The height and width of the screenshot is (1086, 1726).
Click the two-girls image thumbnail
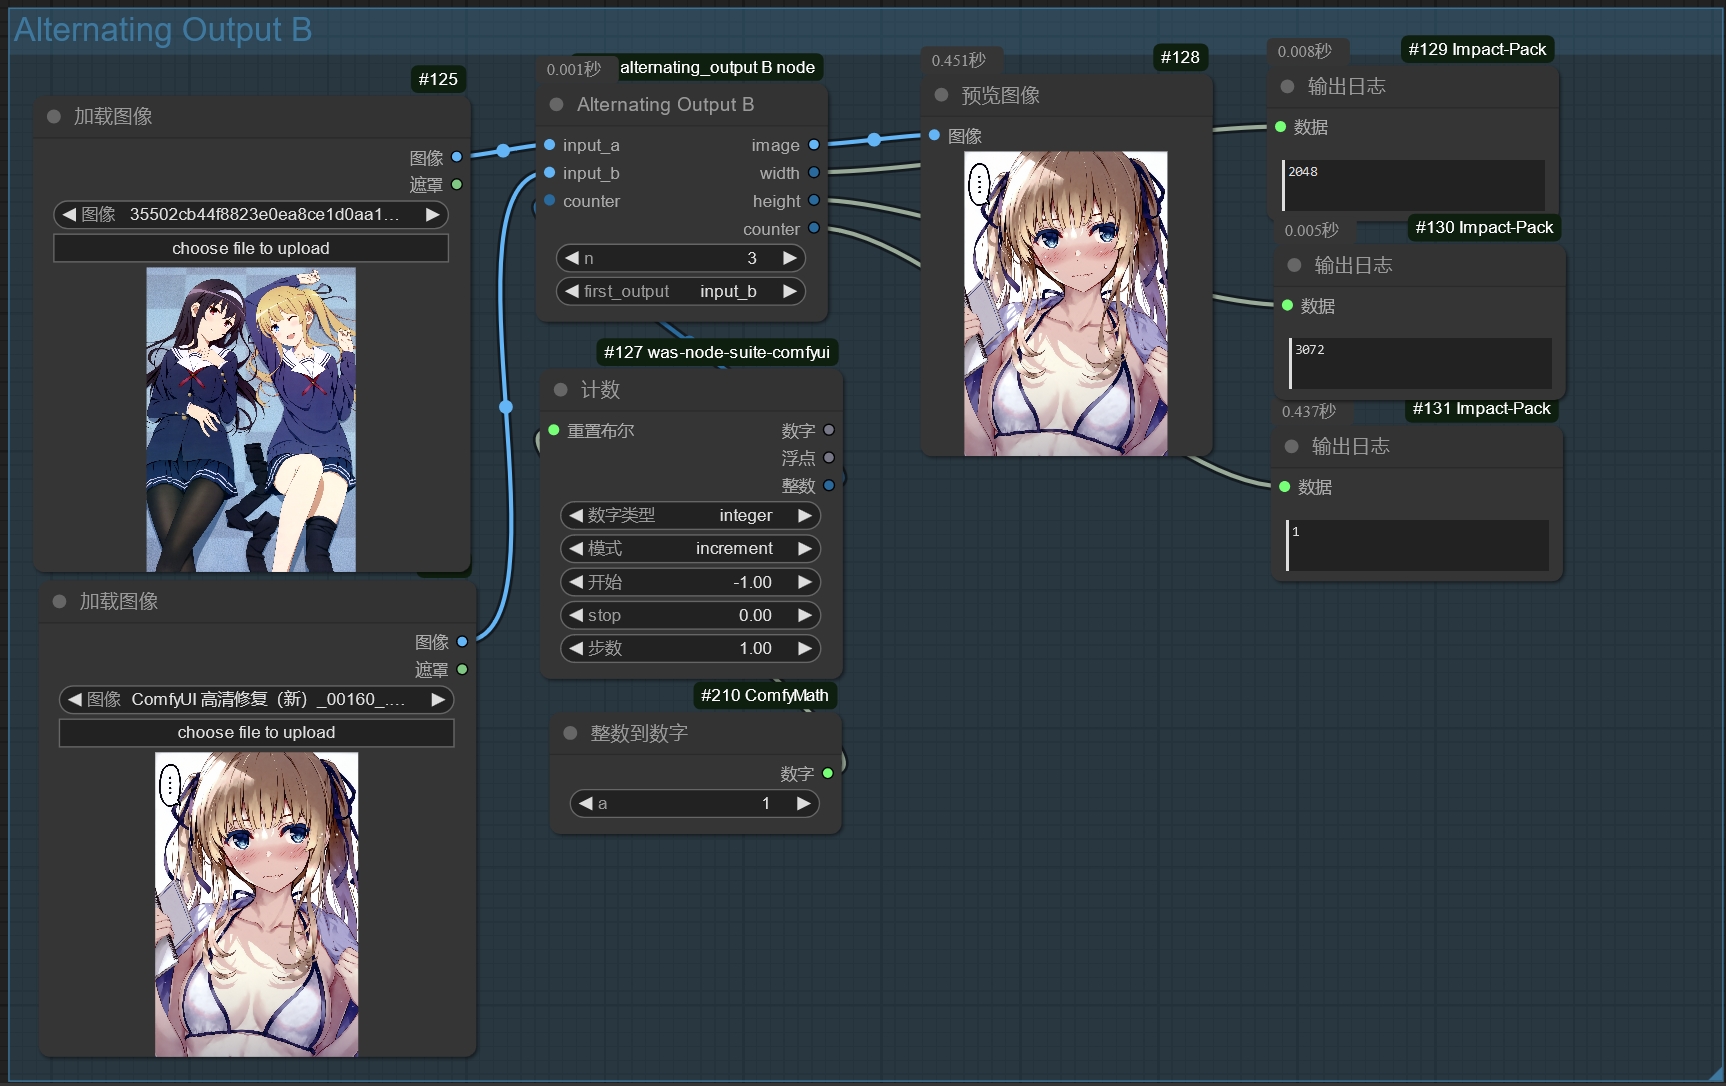pos(251,419)
